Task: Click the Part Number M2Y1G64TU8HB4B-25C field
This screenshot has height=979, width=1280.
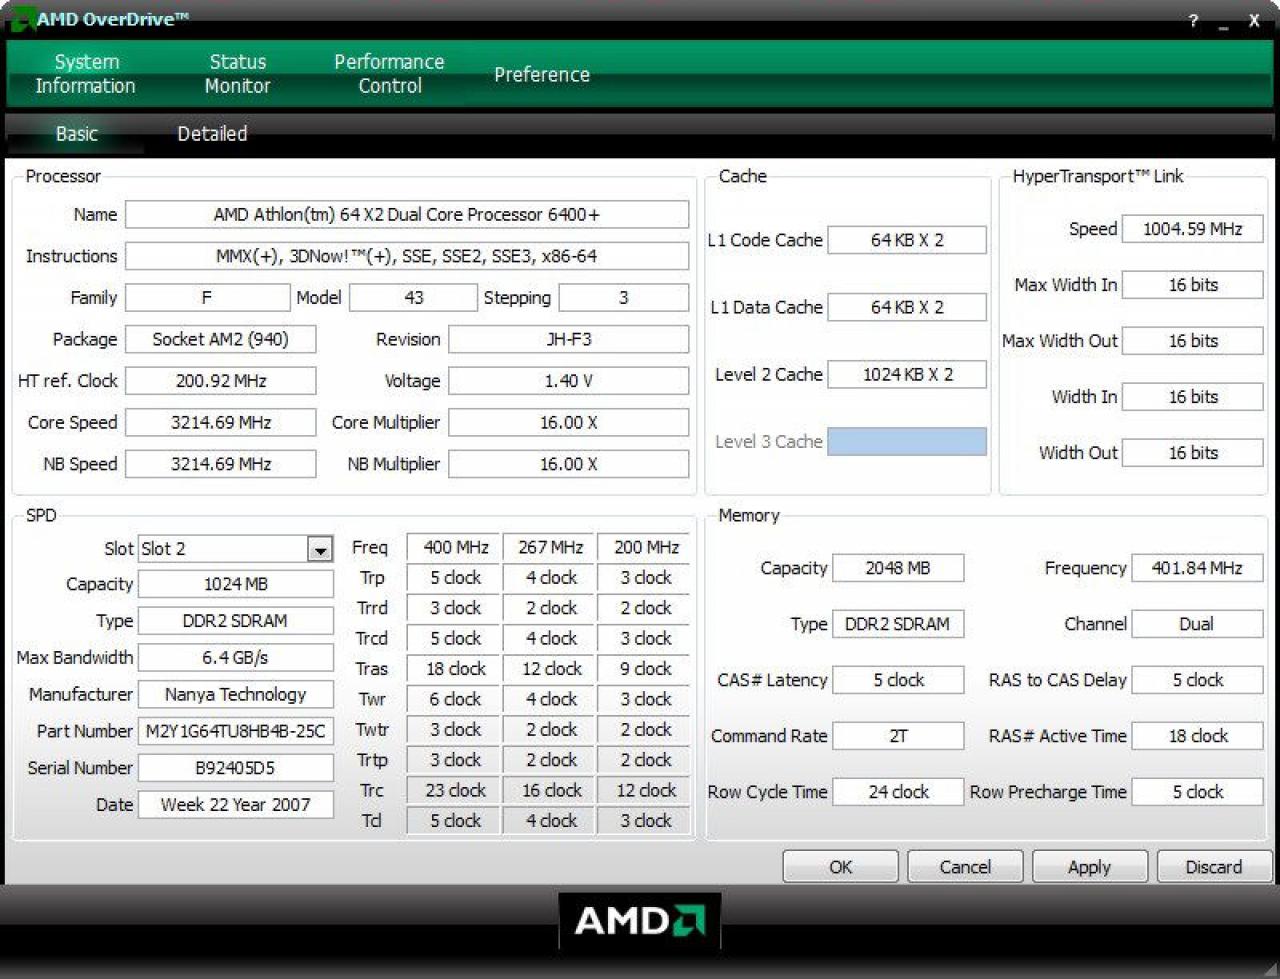Action: point(235,731)
